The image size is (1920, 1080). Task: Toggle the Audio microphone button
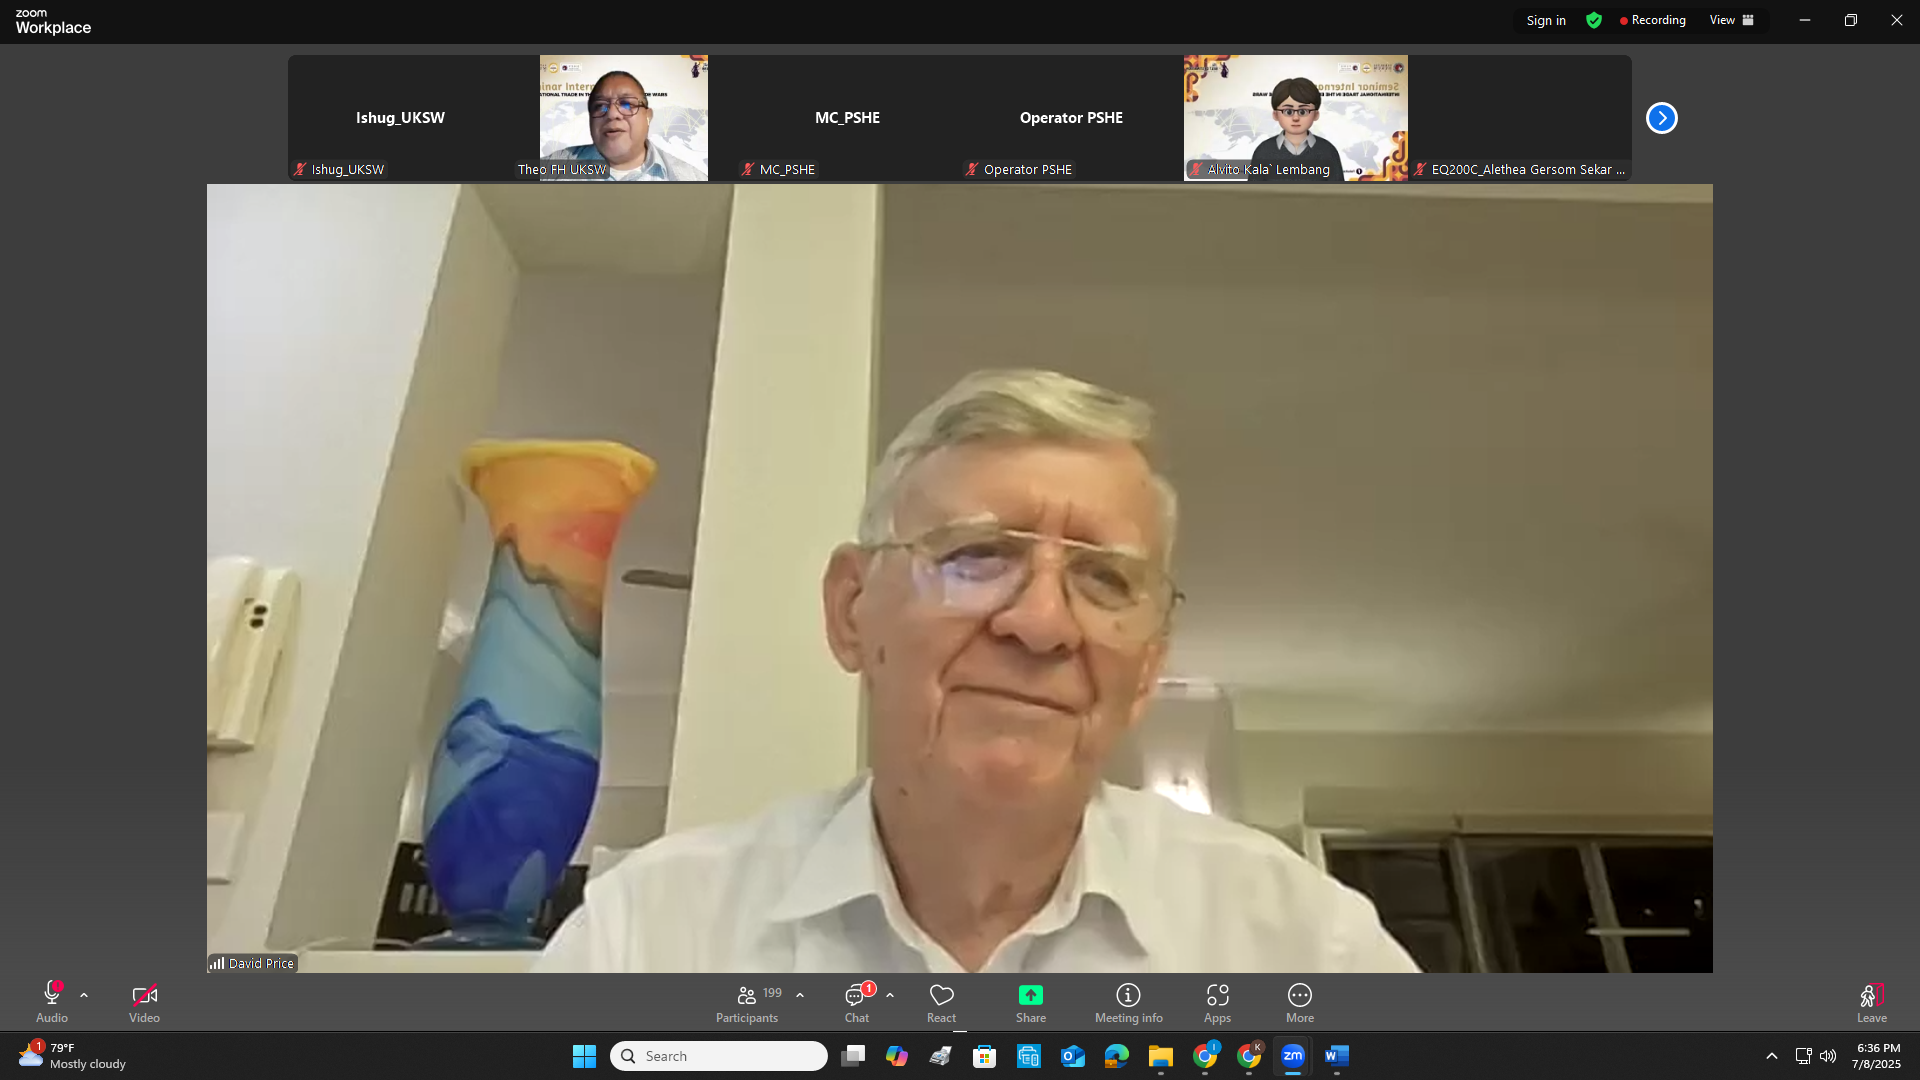pyautogui.click(x=52, y=1002)
